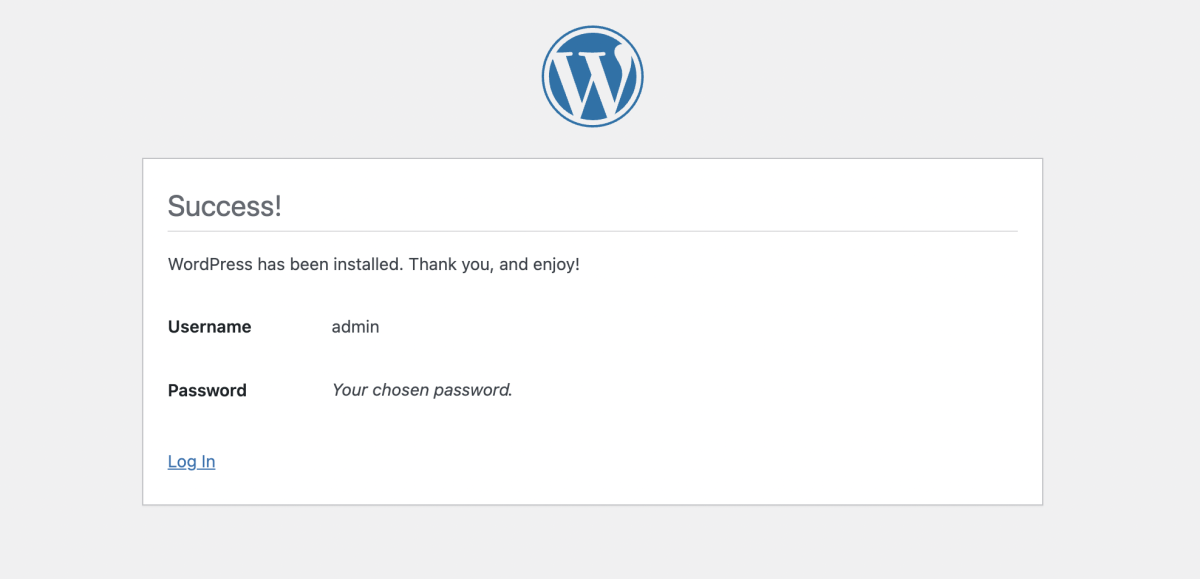
Task: Click the word 'WordPress' in the message
Action: tap(210, 265)
